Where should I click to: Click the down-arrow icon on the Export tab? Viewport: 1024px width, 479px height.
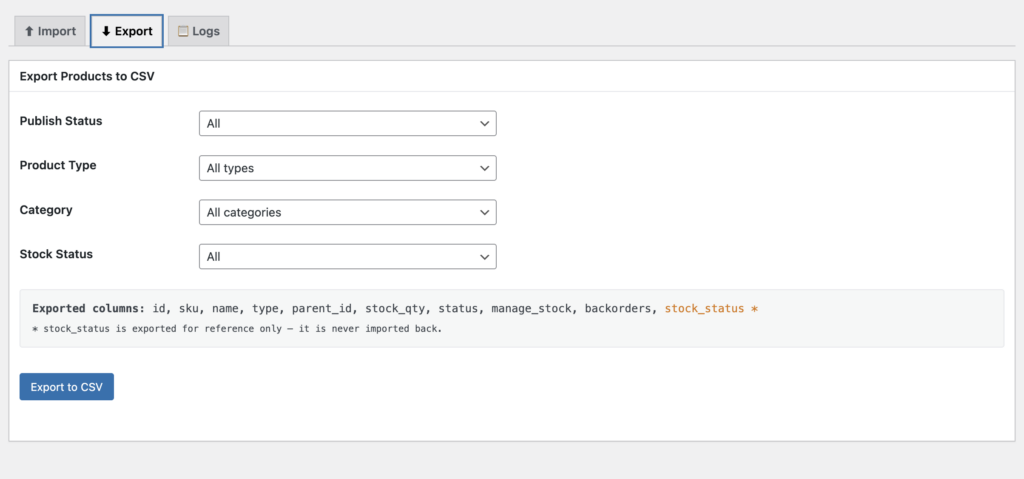coord(106,31)
